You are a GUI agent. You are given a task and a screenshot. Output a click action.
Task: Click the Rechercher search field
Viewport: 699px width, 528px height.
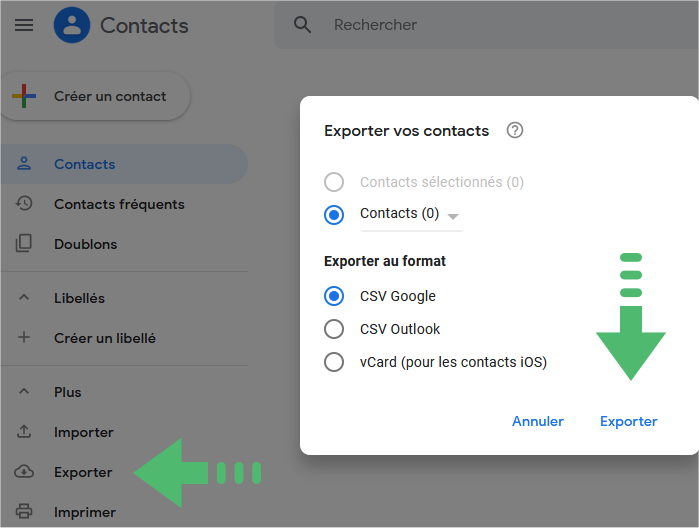(x=486, y=25)
